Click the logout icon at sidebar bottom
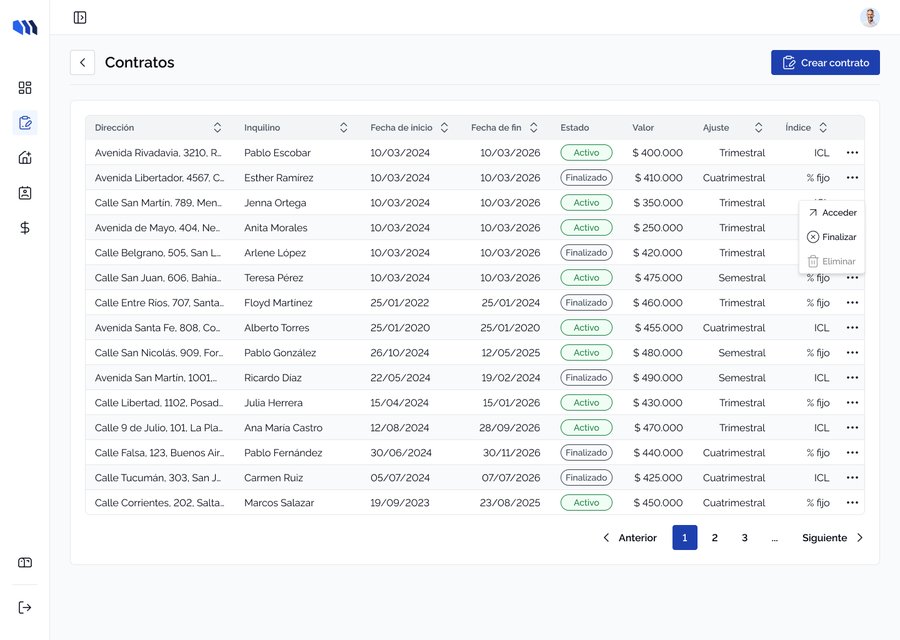 (x=25, y=607)
